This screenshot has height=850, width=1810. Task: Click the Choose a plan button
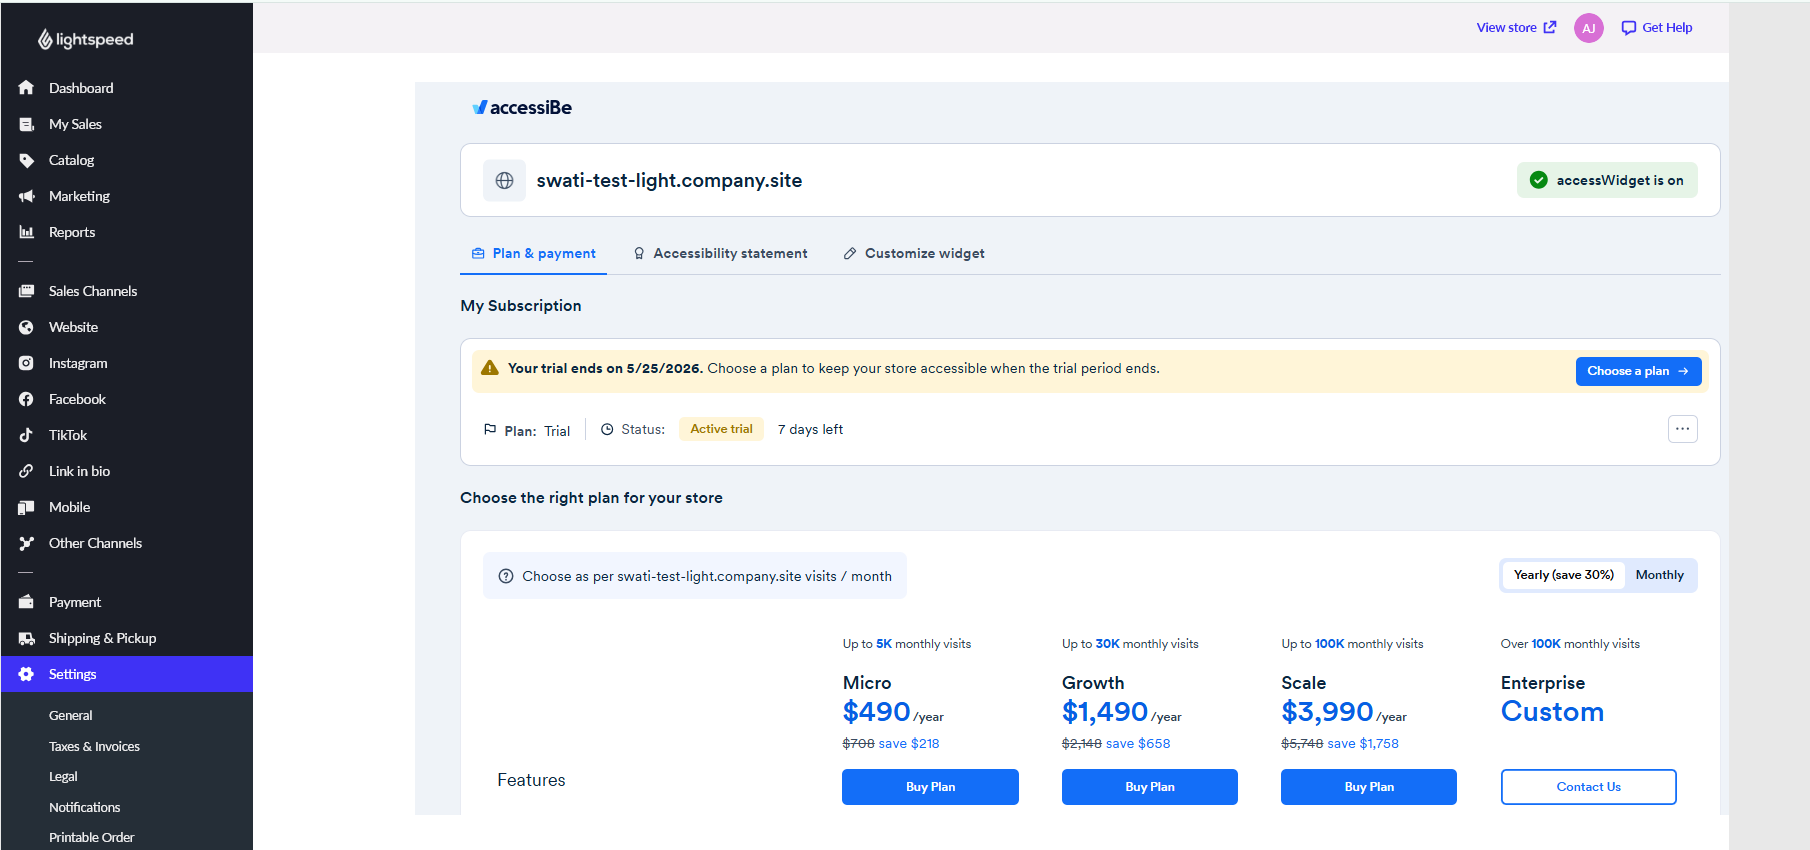1638,371
